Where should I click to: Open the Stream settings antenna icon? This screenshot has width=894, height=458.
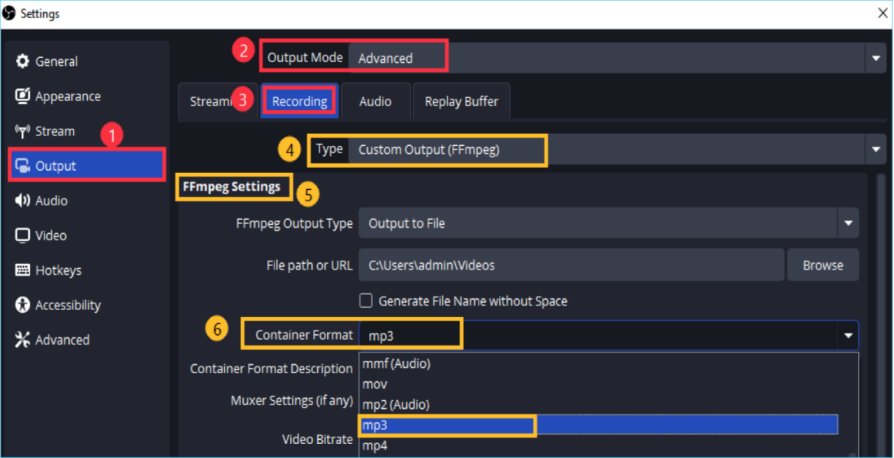[x=22, y=131]
